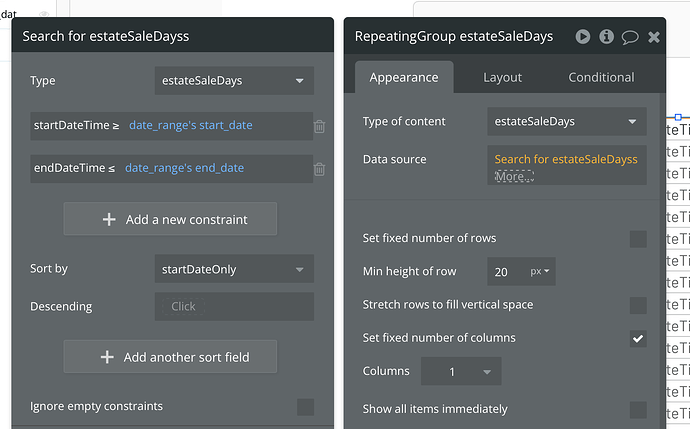This screenshot has height=429, width=690.
Task: Click Add another sort field button
Action: 170,357
